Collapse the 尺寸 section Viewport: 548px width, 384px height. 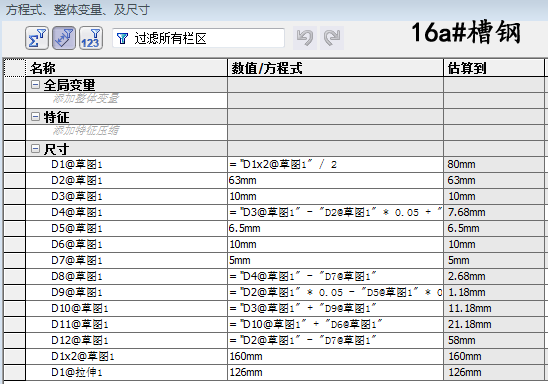[35, 149]
